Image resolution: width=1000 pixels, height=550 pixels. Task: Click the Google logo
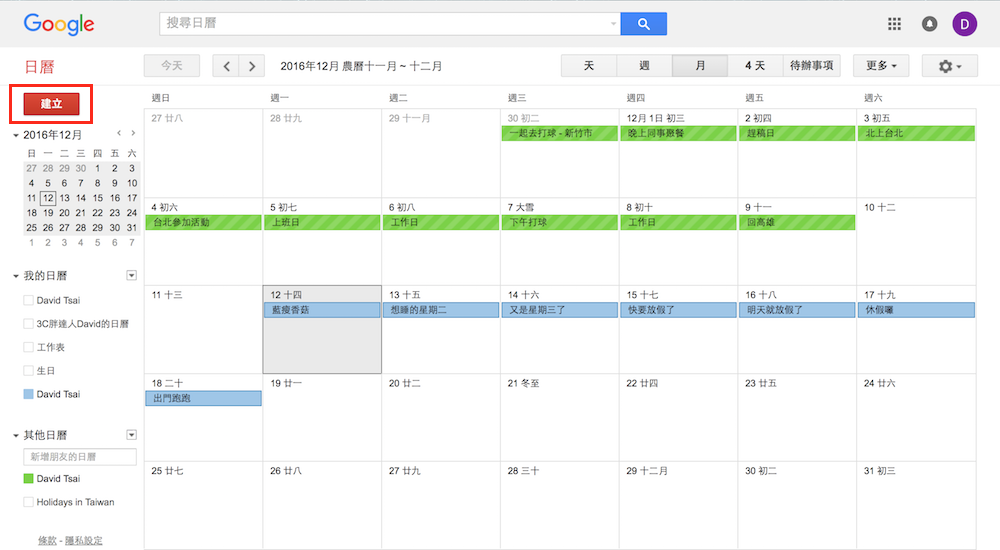(59, 25)
